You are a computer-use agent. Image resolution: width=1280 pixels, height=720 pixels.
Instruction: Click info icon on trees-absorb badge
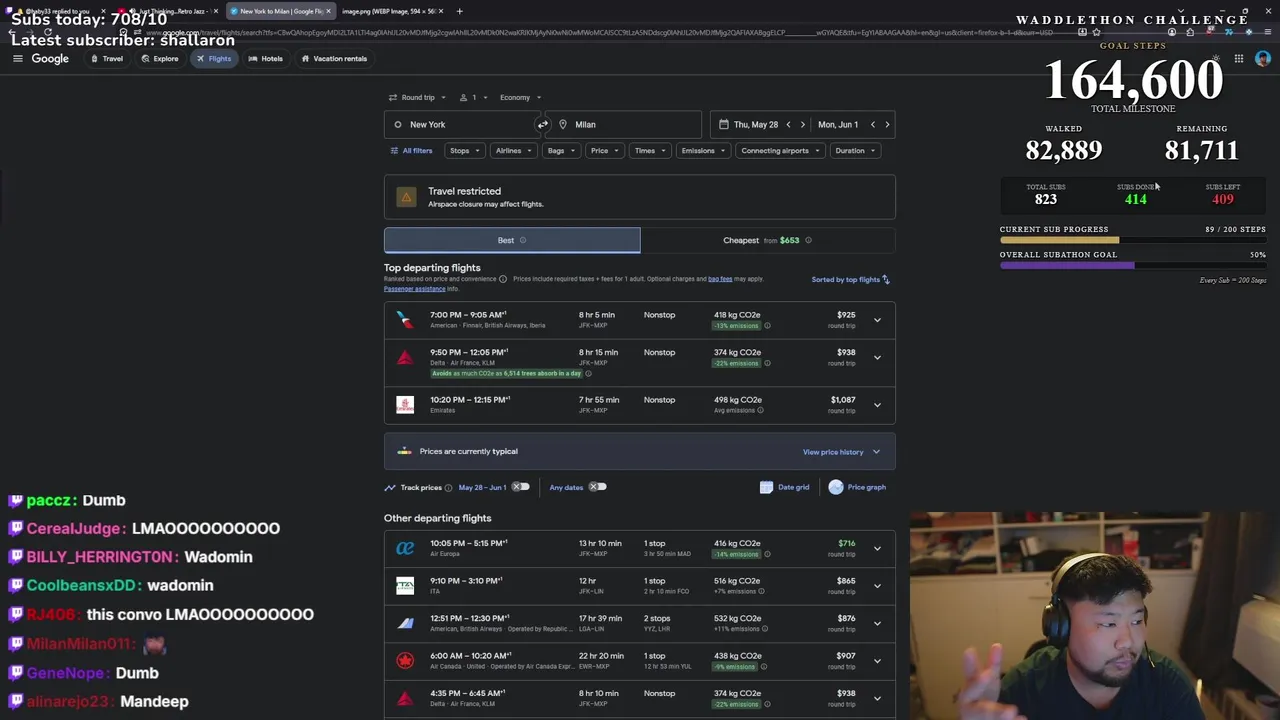tap(588, 373)
